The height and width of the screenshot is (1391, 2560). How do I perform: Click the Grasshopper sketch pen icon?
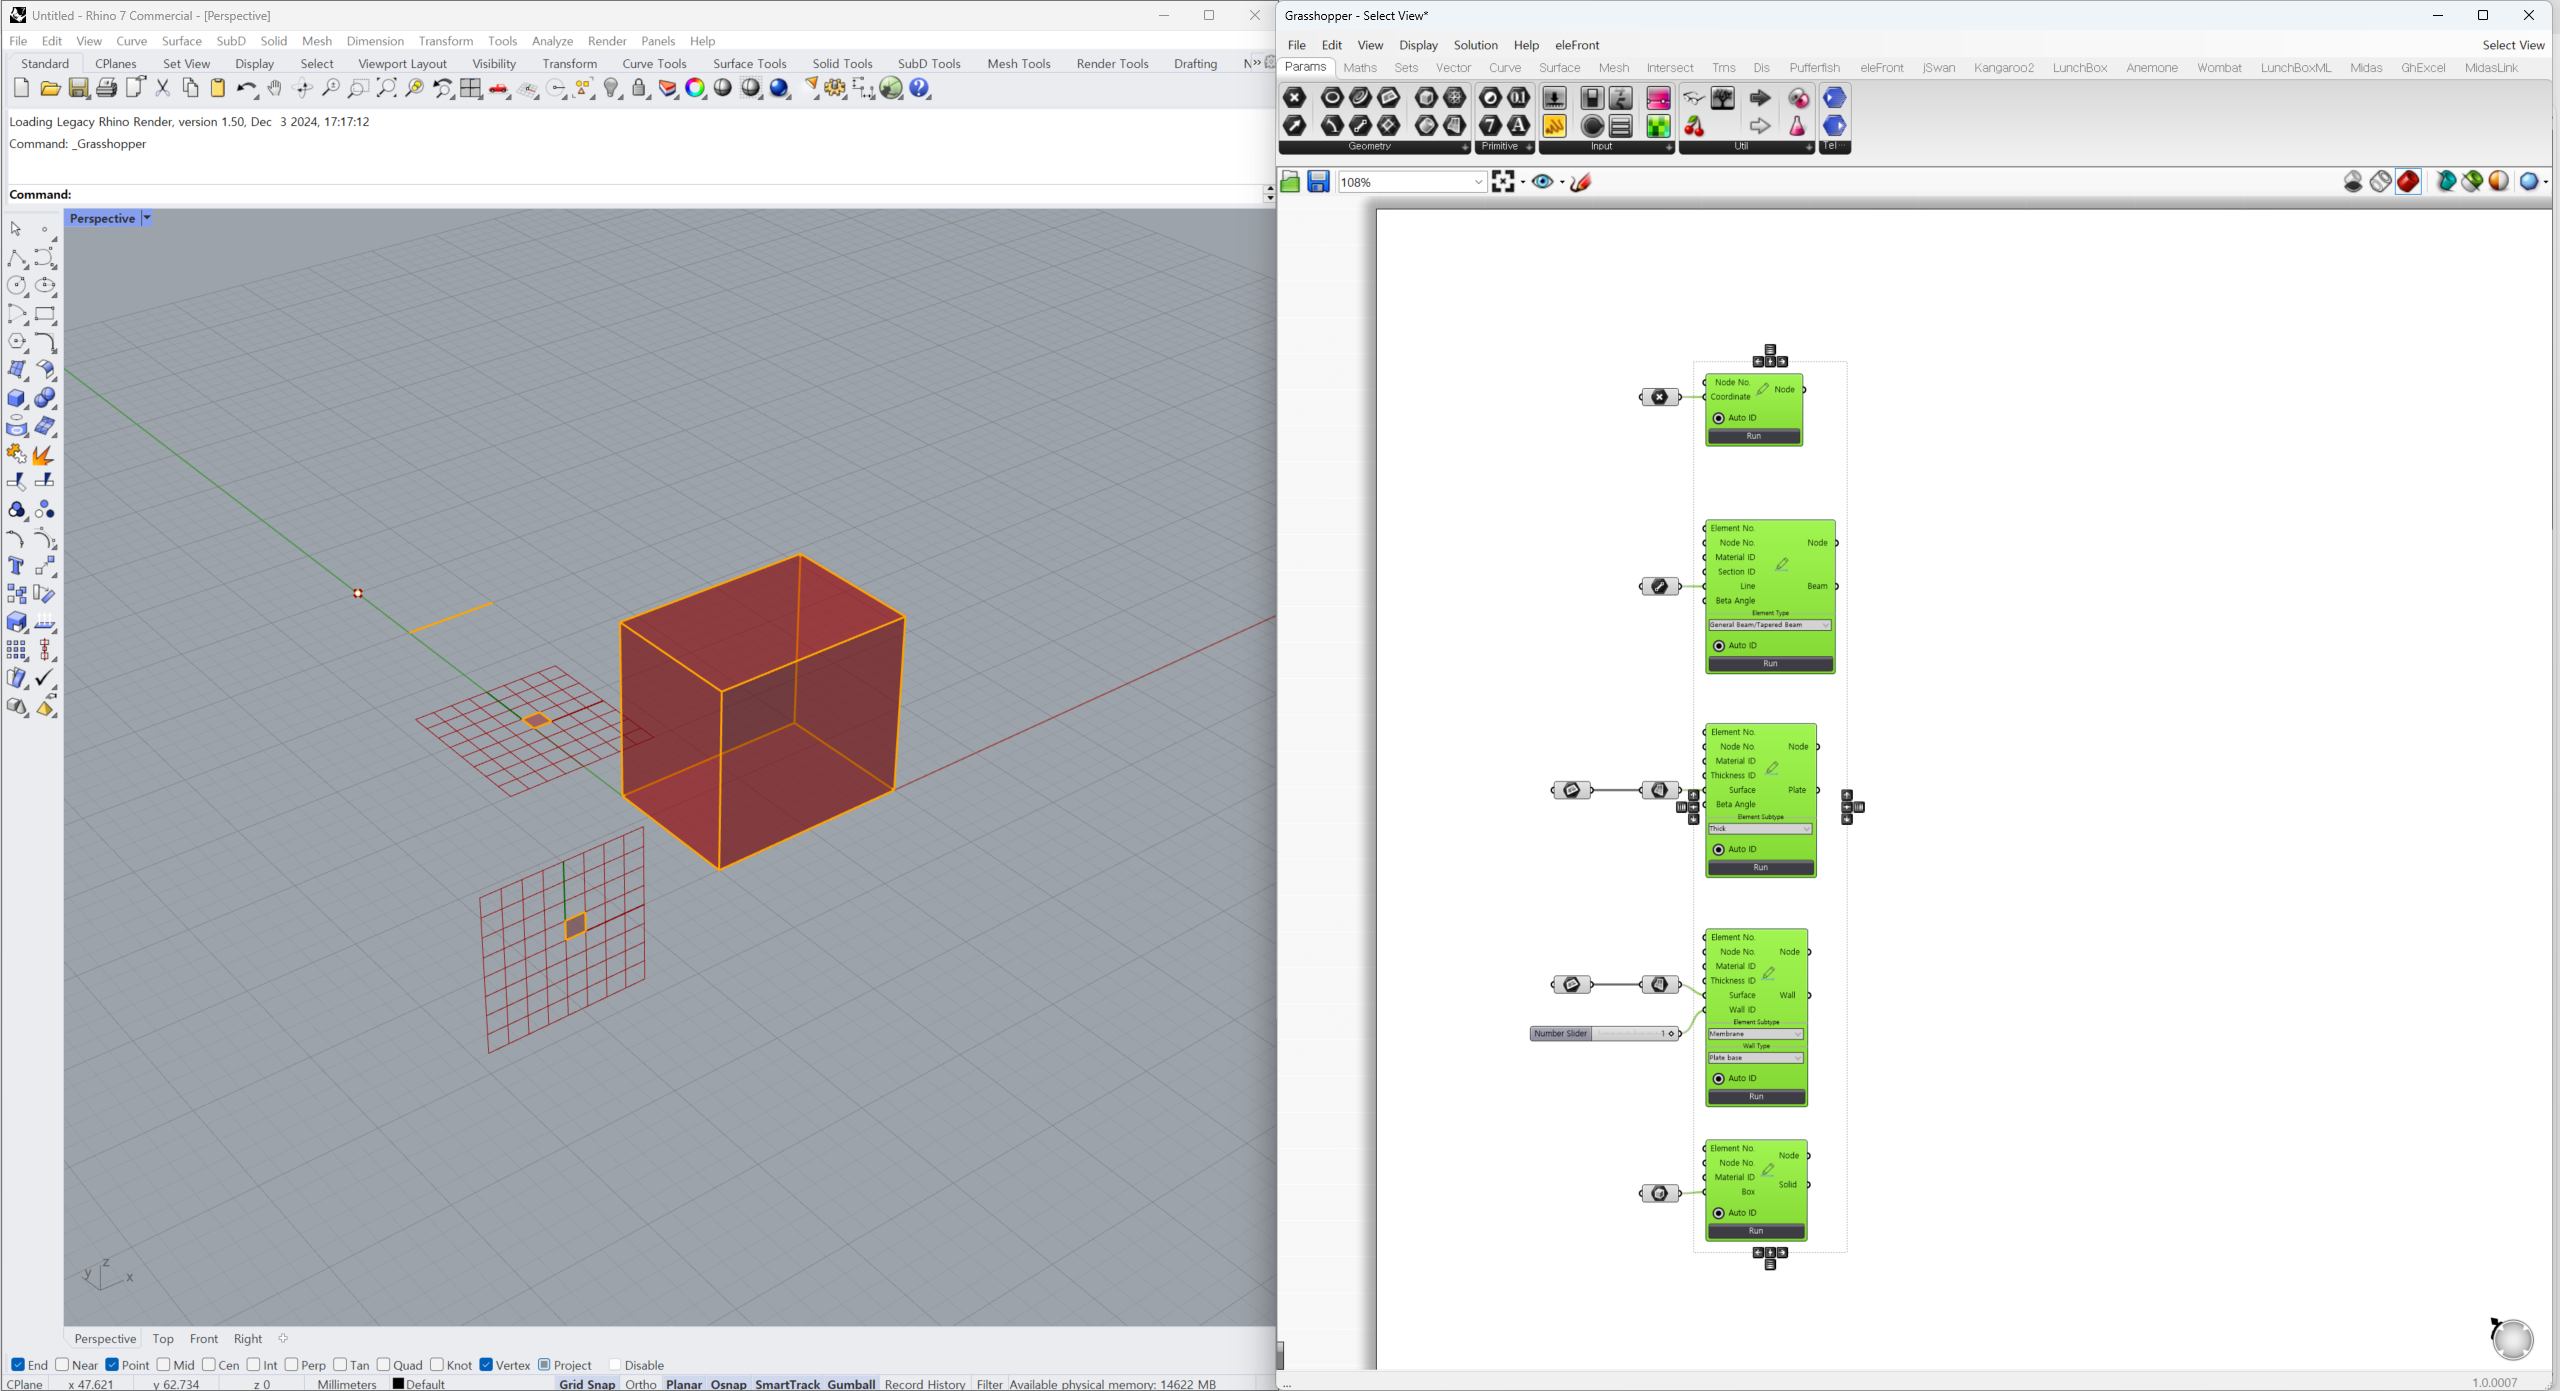click(x=1581, y=181)
